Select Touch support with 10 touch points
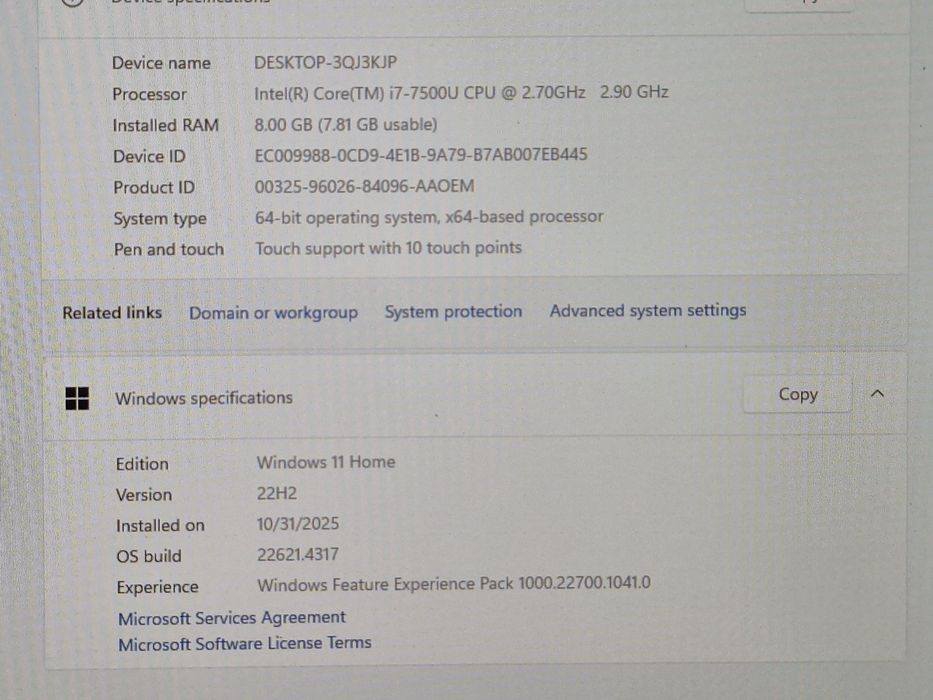The height and width of the screenshot is (700, 933). point(388,248)
